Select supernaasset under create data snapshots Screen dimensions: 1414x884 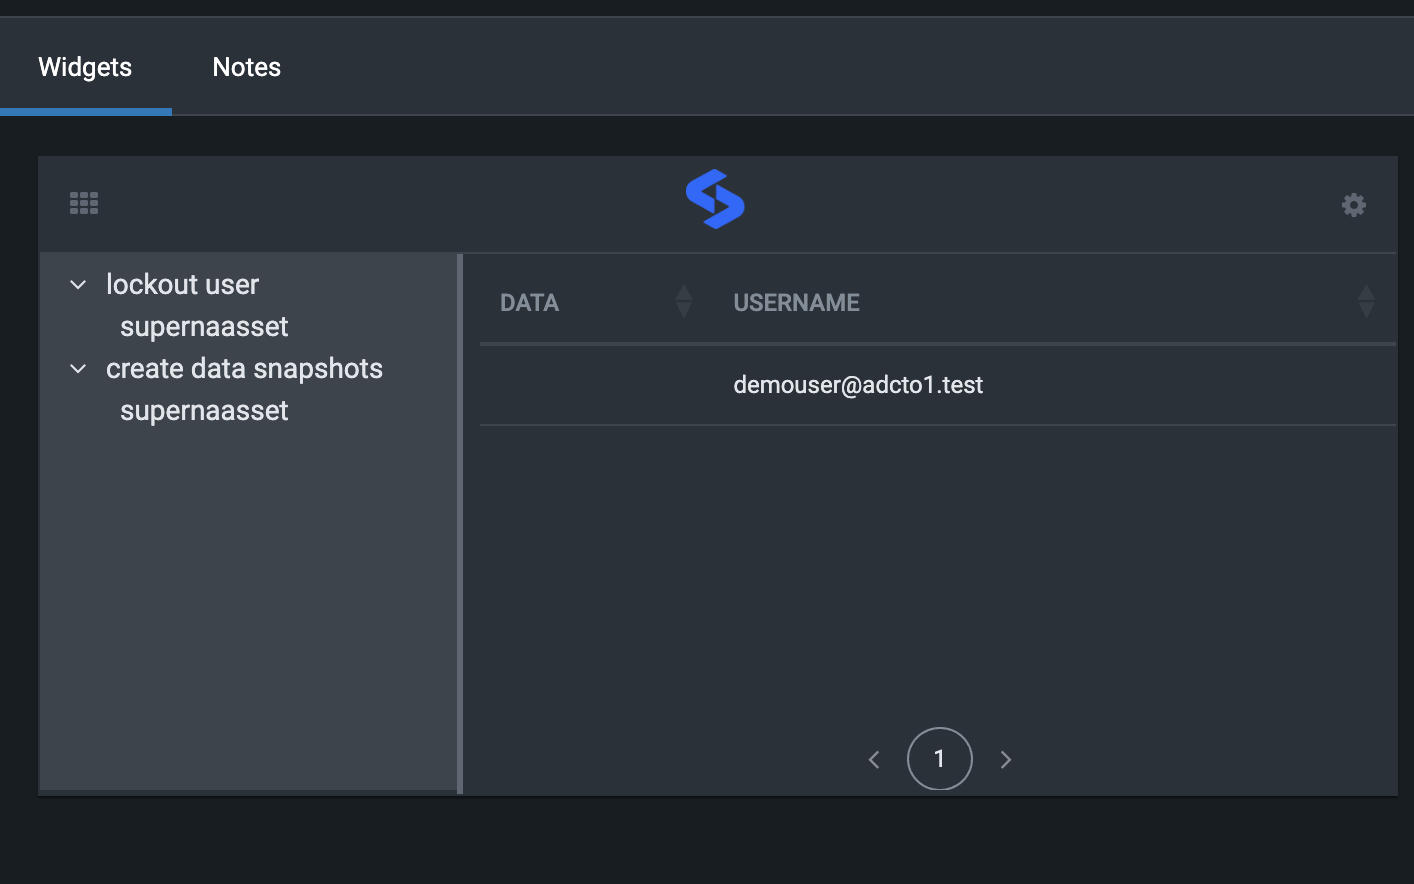point(204,411)
